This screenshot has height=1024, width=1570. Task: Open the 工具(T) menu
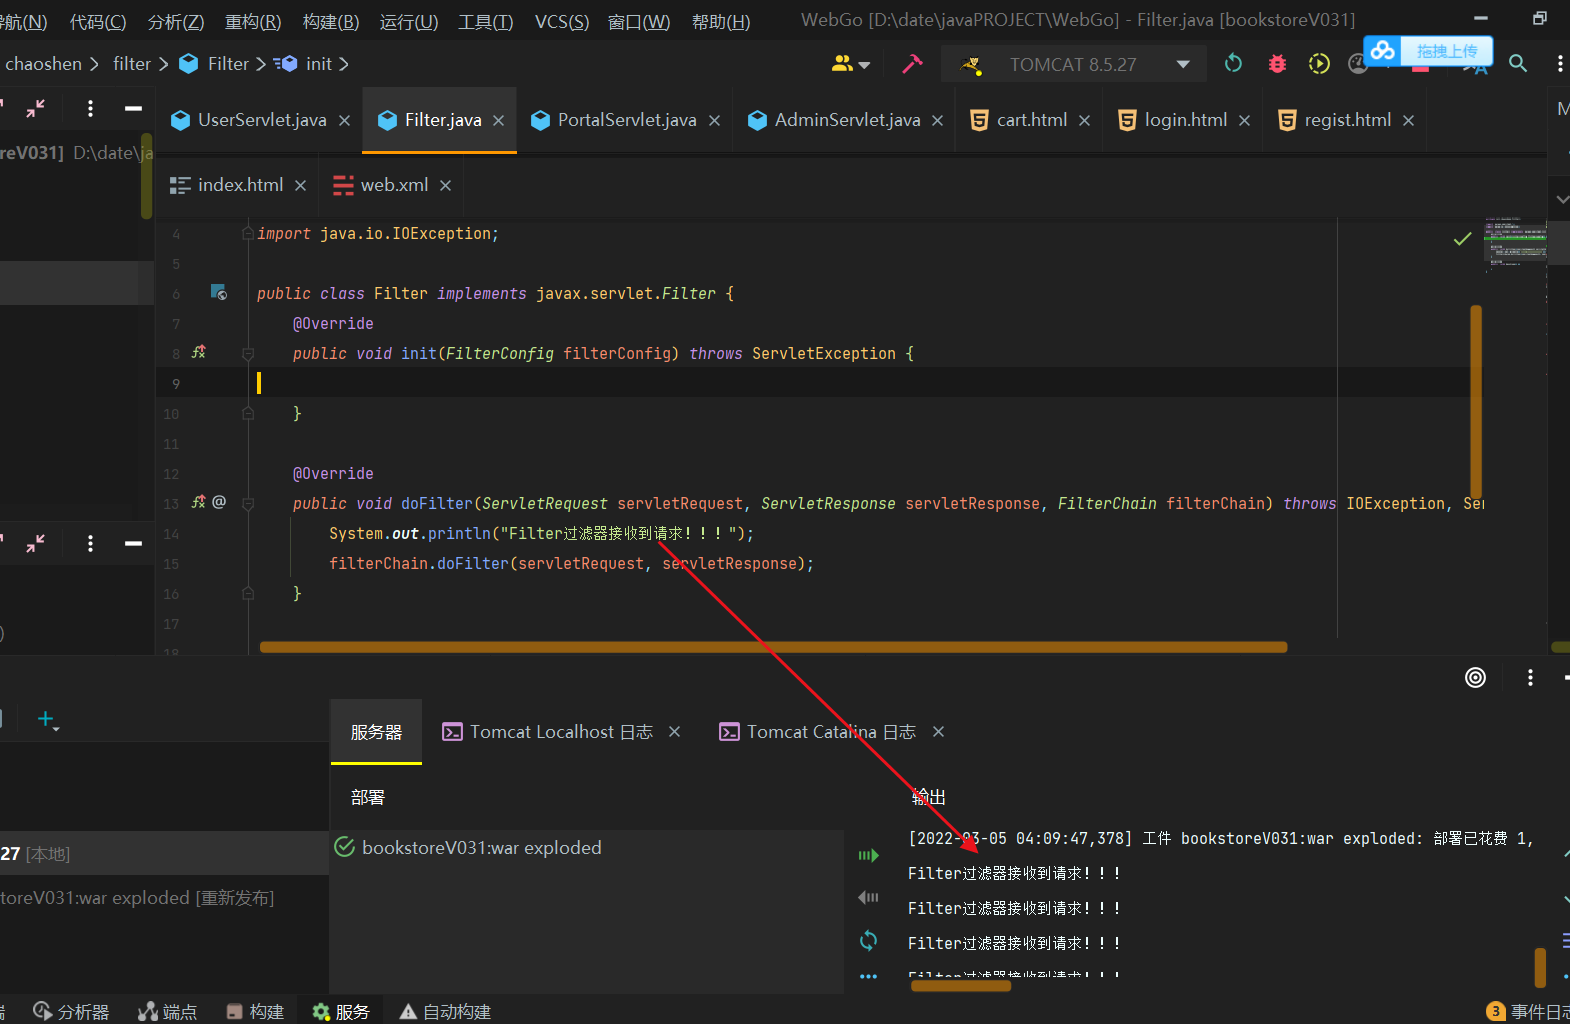pyautogui.click(x=486, y=22)
